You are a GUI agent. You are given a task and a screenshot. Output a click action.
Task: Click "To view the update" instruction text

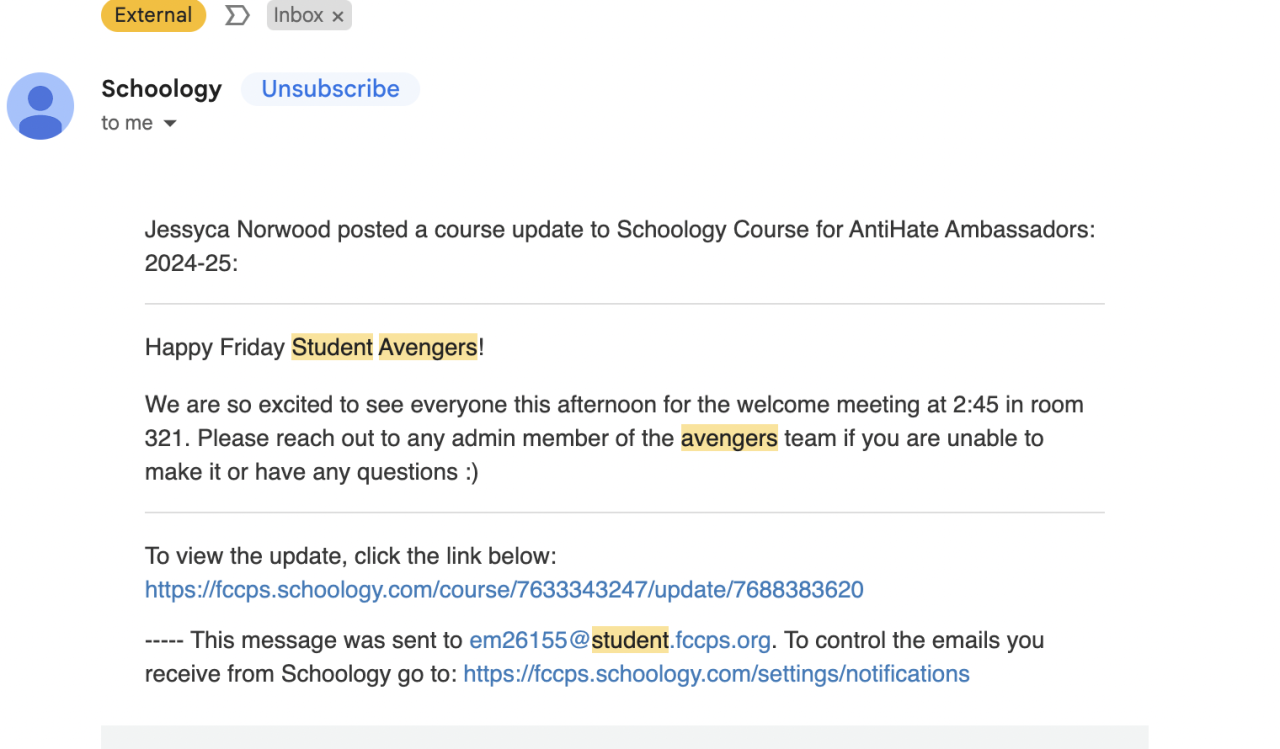pos(350,556)
